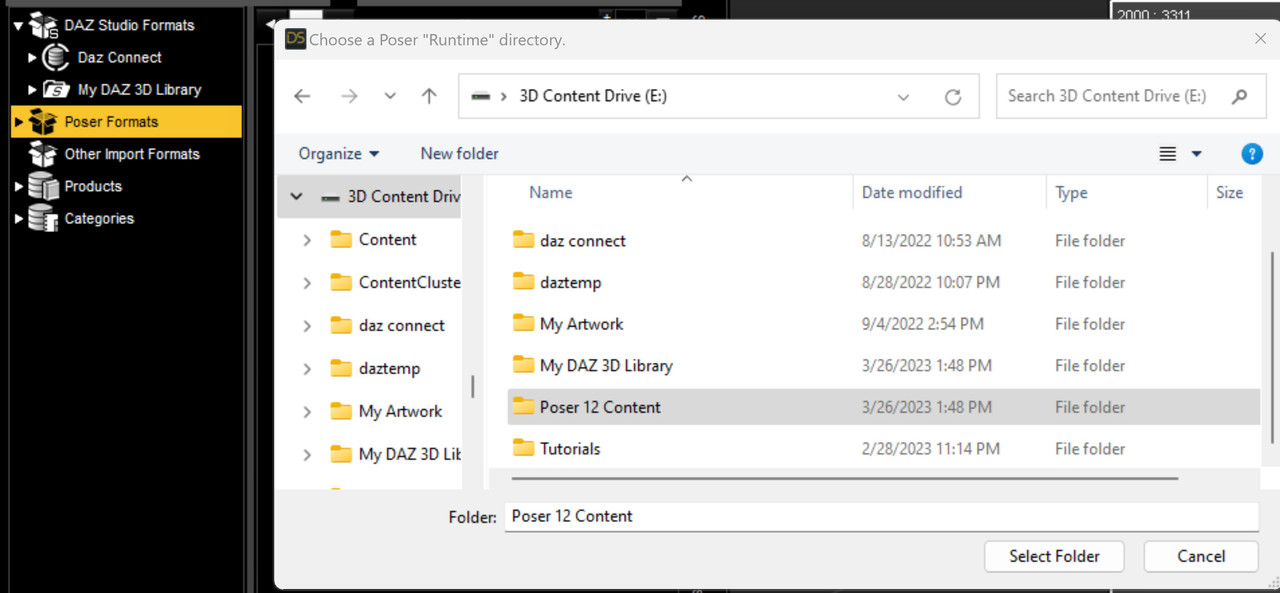Select My Artwork in the navigation pane
The width and height of the screenshot is (1280, 593).
(x=400, y=411)
